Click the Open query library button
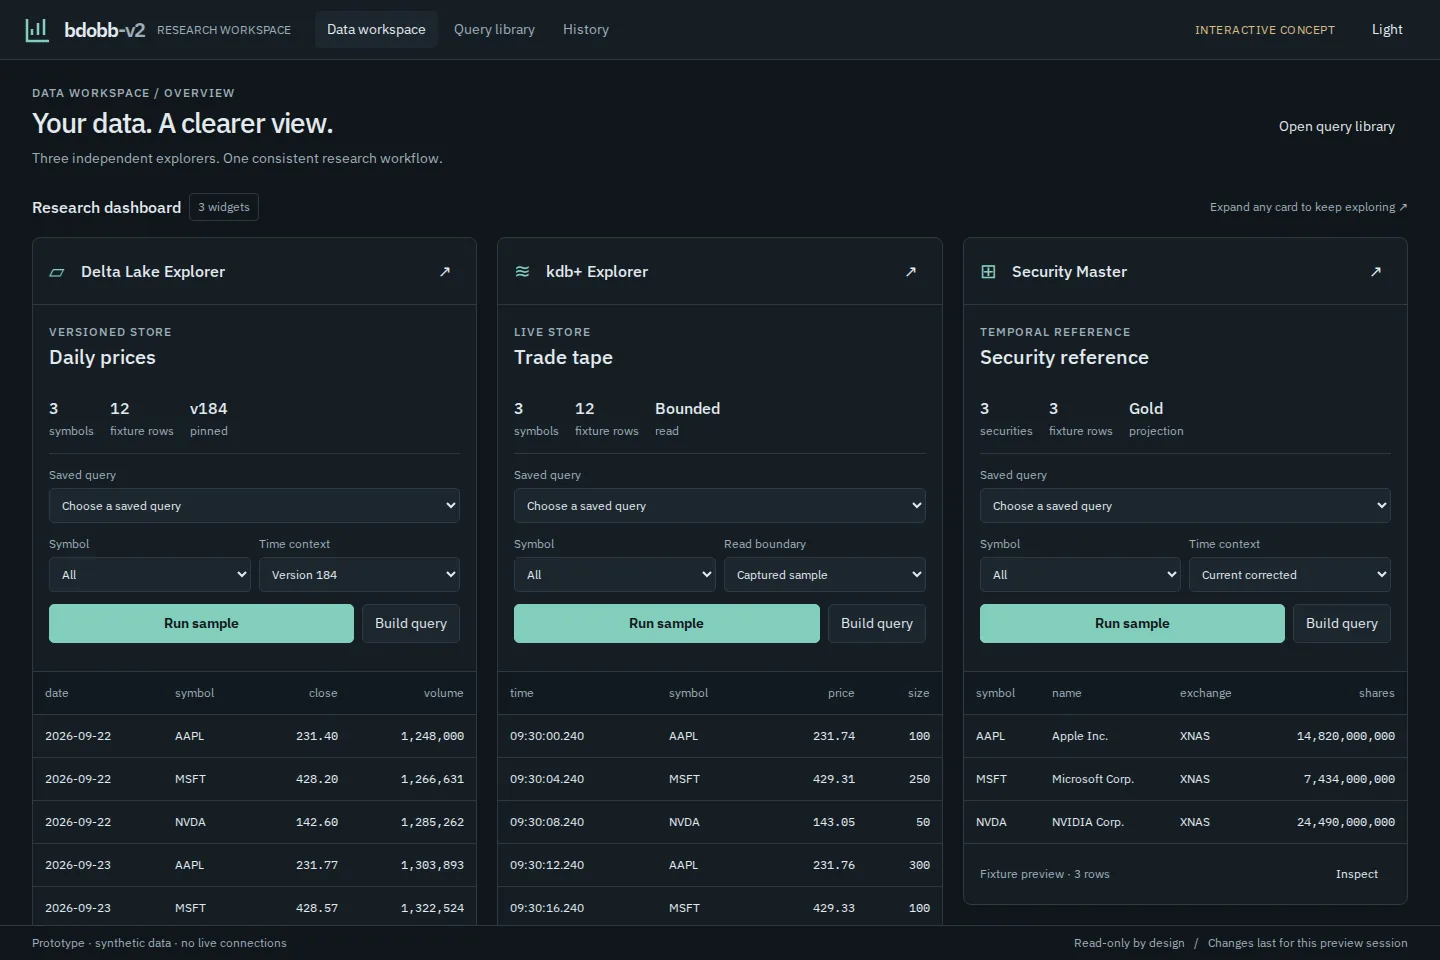Viewport: 1440px width, 960px height. (x=1337, y=126)
